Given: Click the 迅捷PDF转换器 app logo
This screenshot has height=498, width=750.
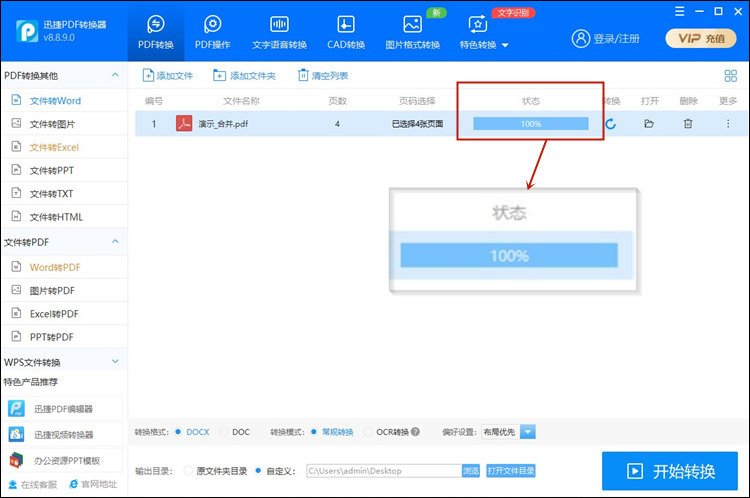Looking at the screenshot, I should (x=27, y=31).
